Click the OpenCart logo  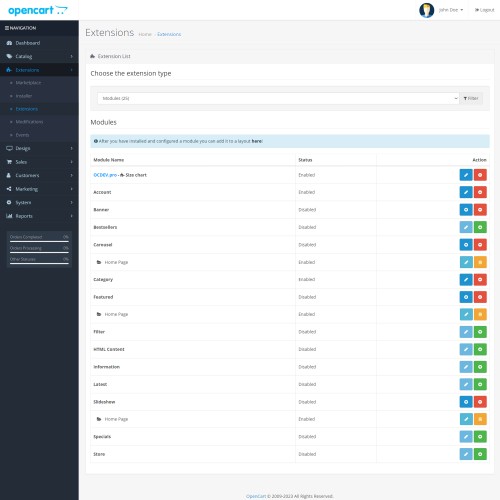coord(38,10)
